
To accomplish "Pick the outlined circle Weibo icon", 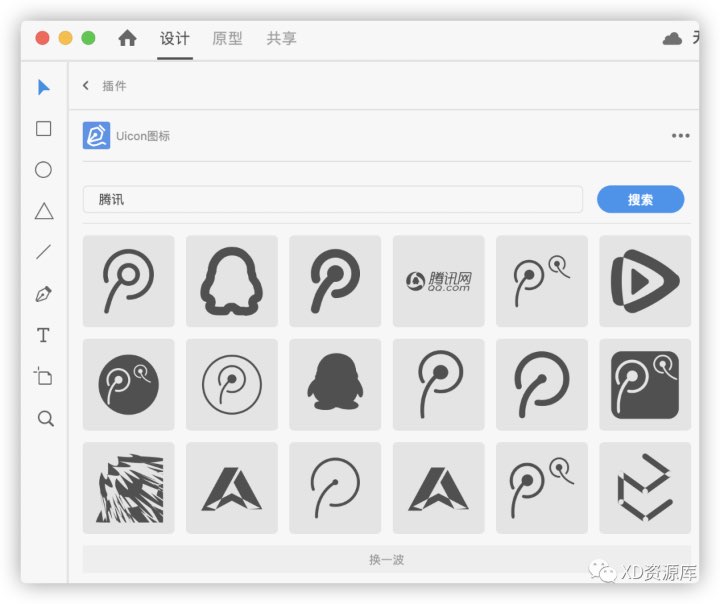I will (232, 384).
